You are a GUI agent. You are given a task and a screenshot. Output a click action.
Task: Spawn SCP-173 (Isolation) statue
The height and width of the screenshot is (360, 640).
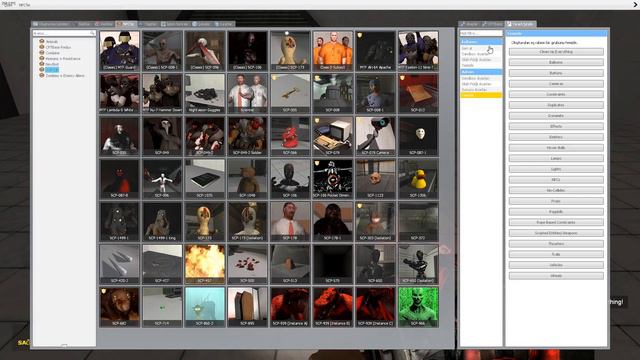247,221
